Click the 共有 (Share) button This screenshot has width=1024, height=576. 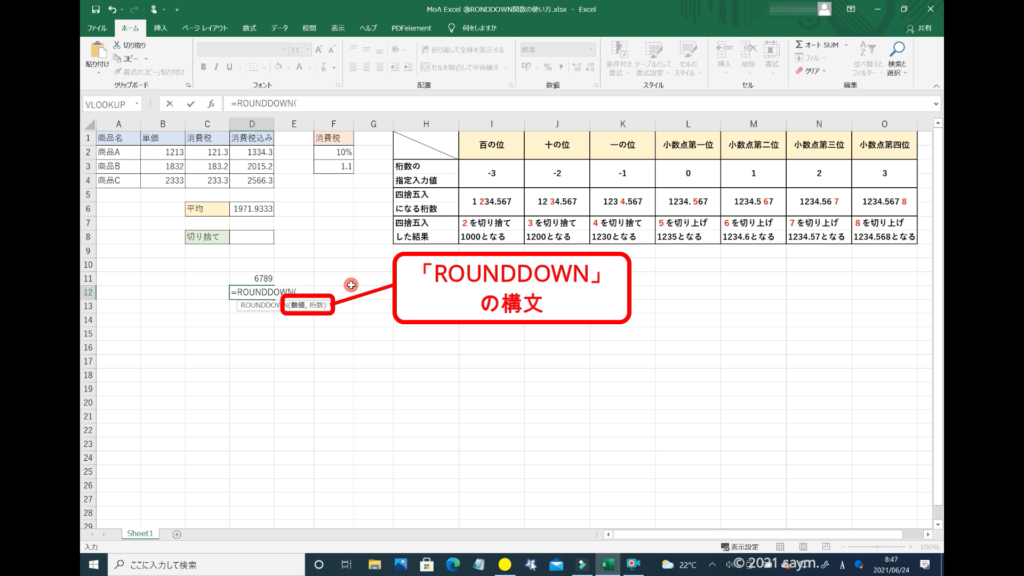920,27
